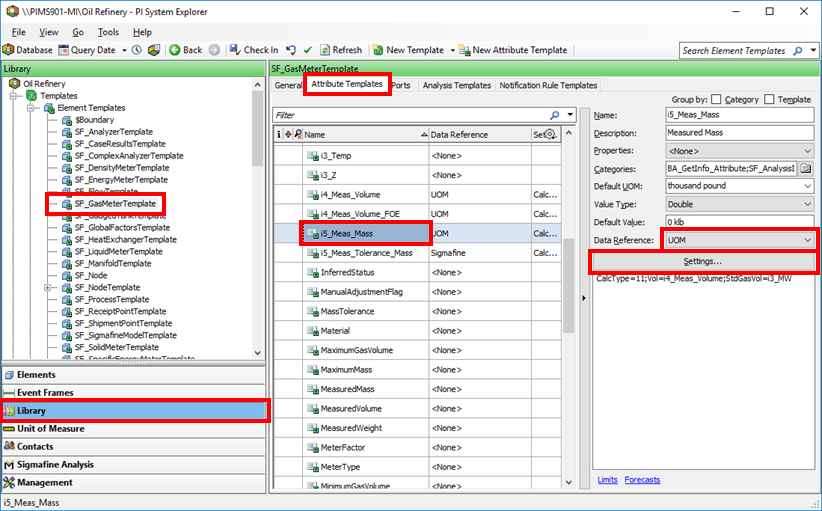The image size is (822, 511).
Task: Open the Value Type dropdown
Action: pos(740,204)
